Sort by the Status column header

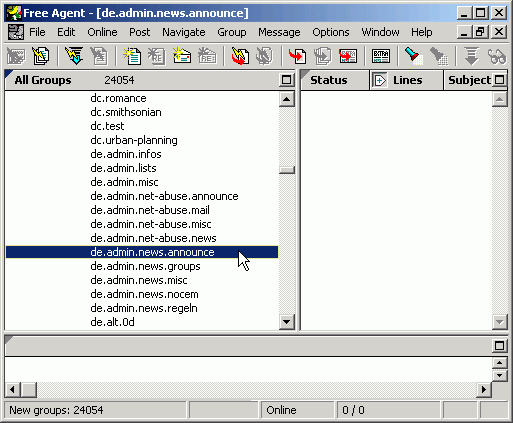point(335,80)
